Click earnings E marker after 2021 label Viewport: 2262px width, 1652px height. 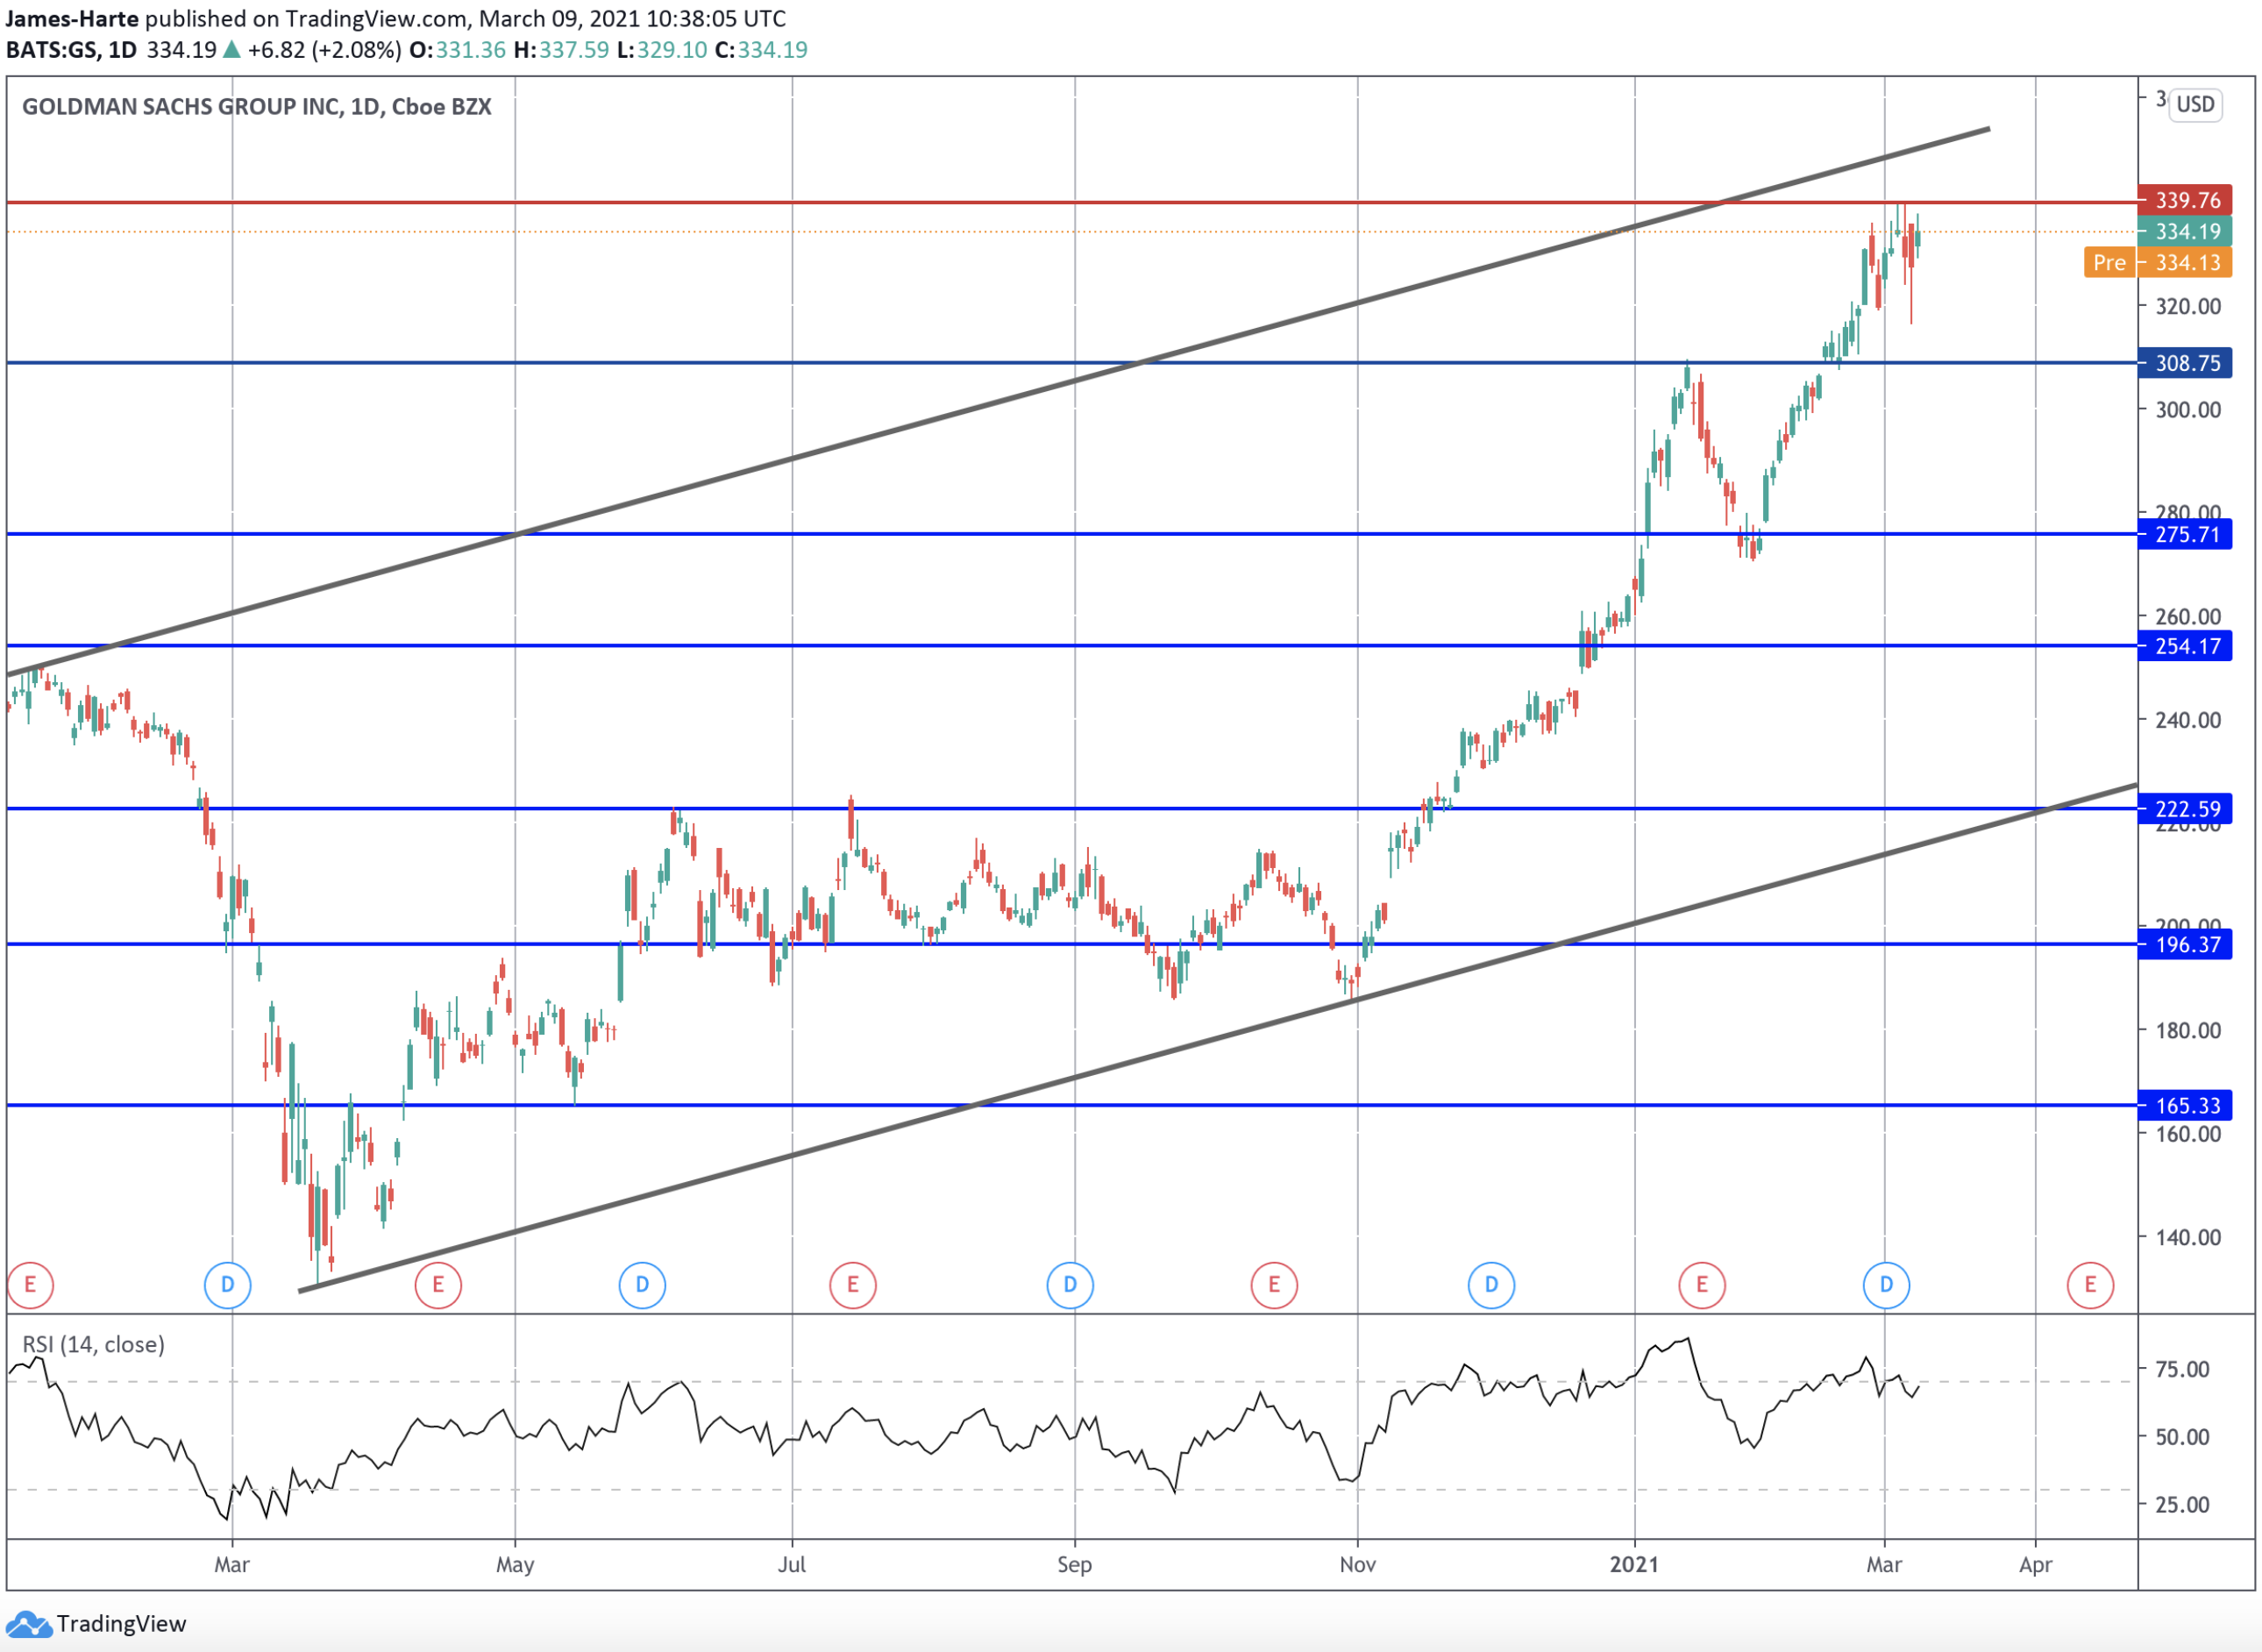(x=1701, y=1284)
